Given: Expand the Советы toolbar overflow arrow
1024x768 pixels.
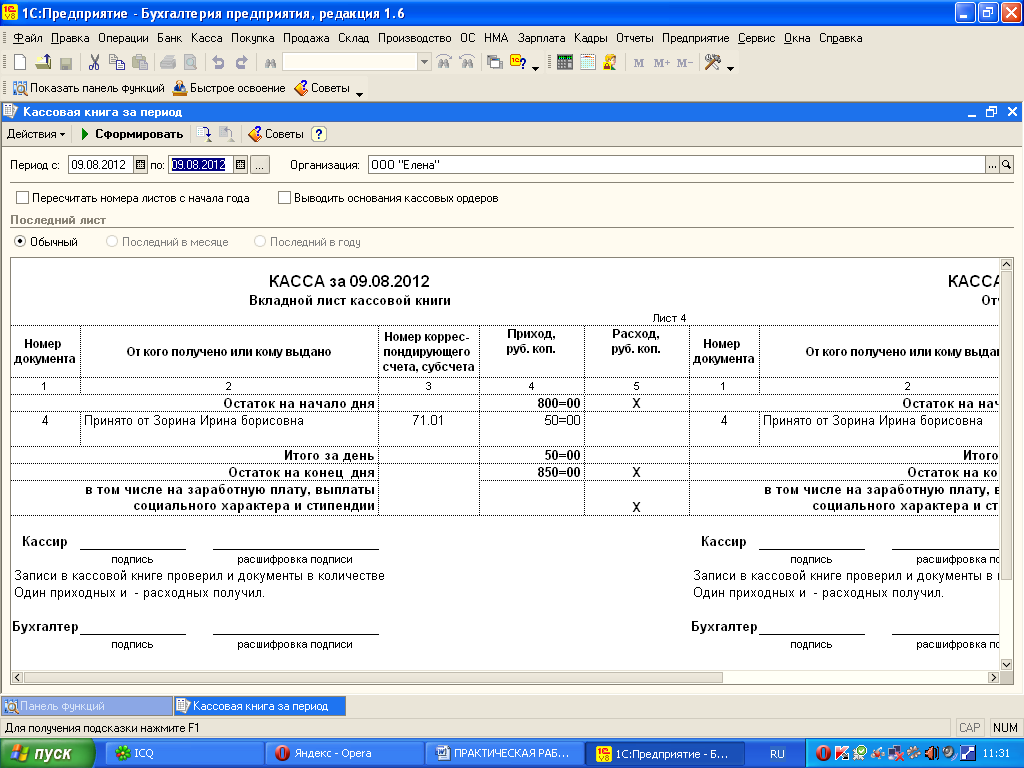Looking at the screenshot, I should pyautogui.click(x=359, y=95).
